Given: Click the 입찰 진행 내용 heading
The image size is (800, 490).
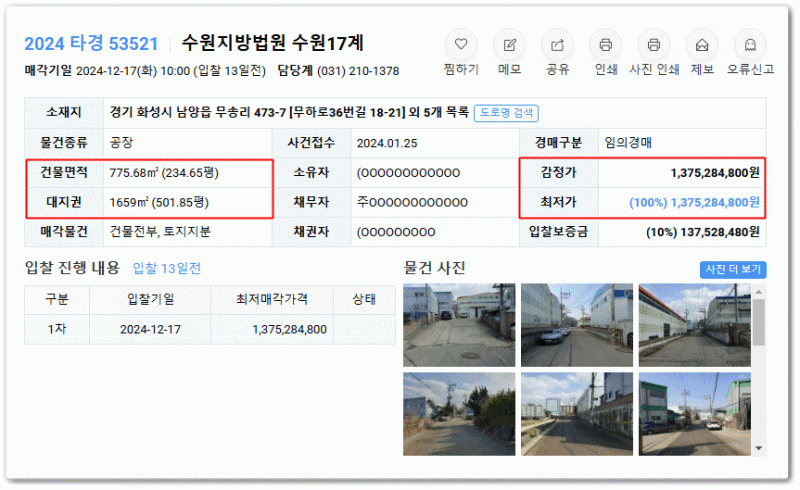Looking at the screenshot, I should [72, 268].
